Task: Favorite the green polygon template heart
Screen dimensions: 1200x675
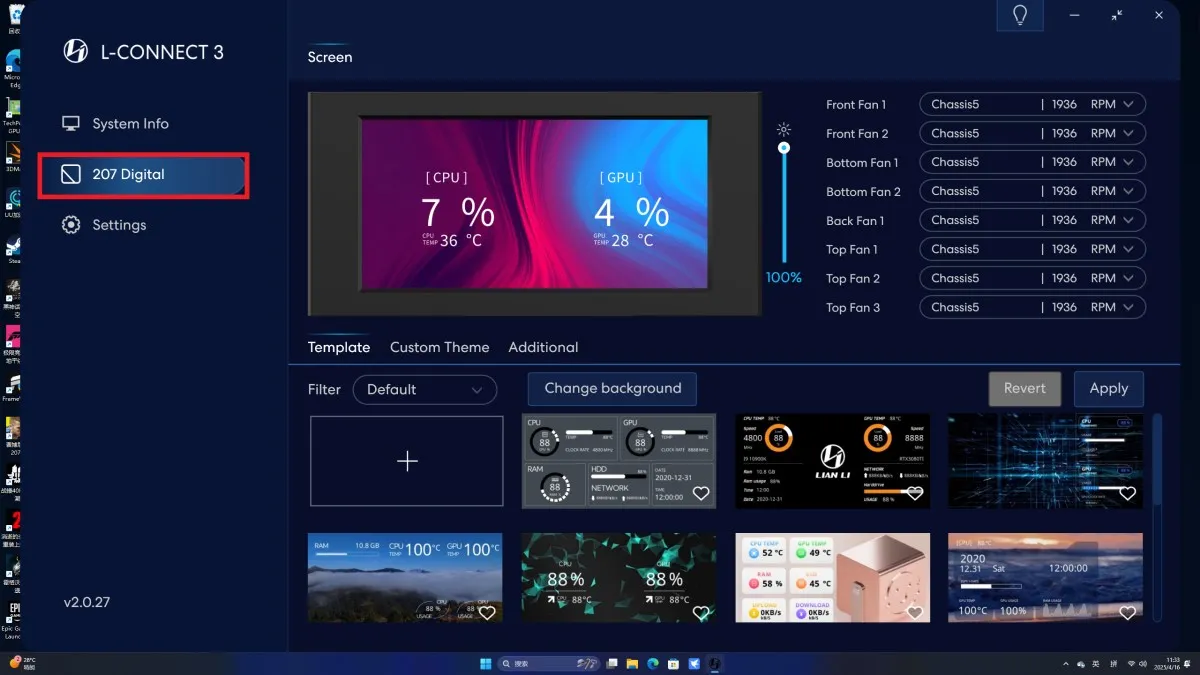Action: point(701,612)
